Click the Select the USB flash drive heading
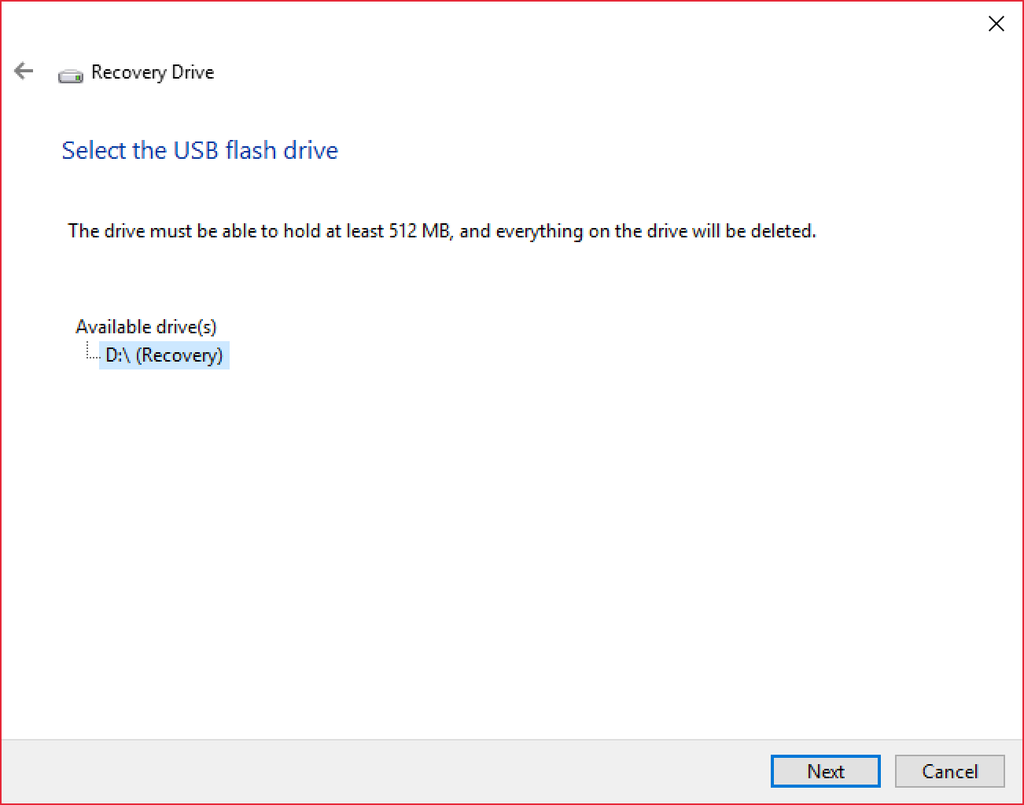Image resolution: width=1024 pixels, height=805 pixels. [x=199, y=150]
